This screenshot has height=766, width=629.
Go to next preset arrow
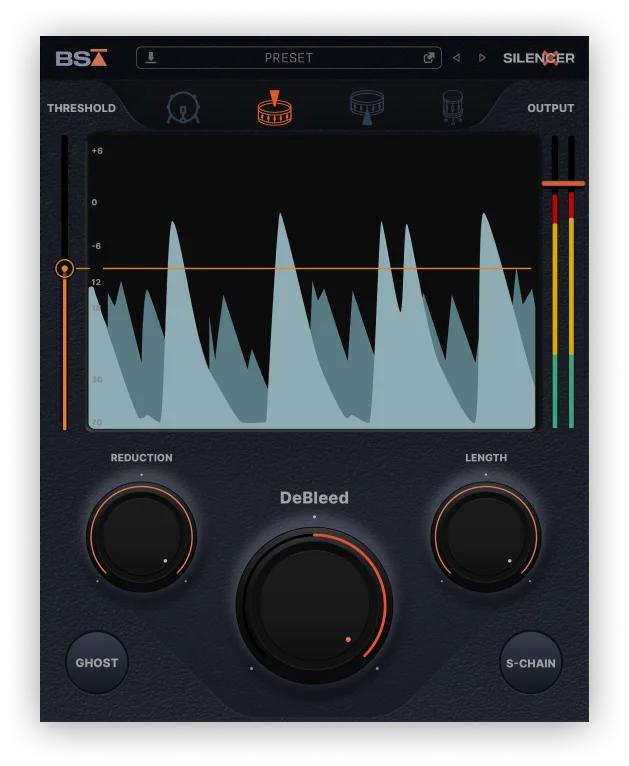point(482,58)
